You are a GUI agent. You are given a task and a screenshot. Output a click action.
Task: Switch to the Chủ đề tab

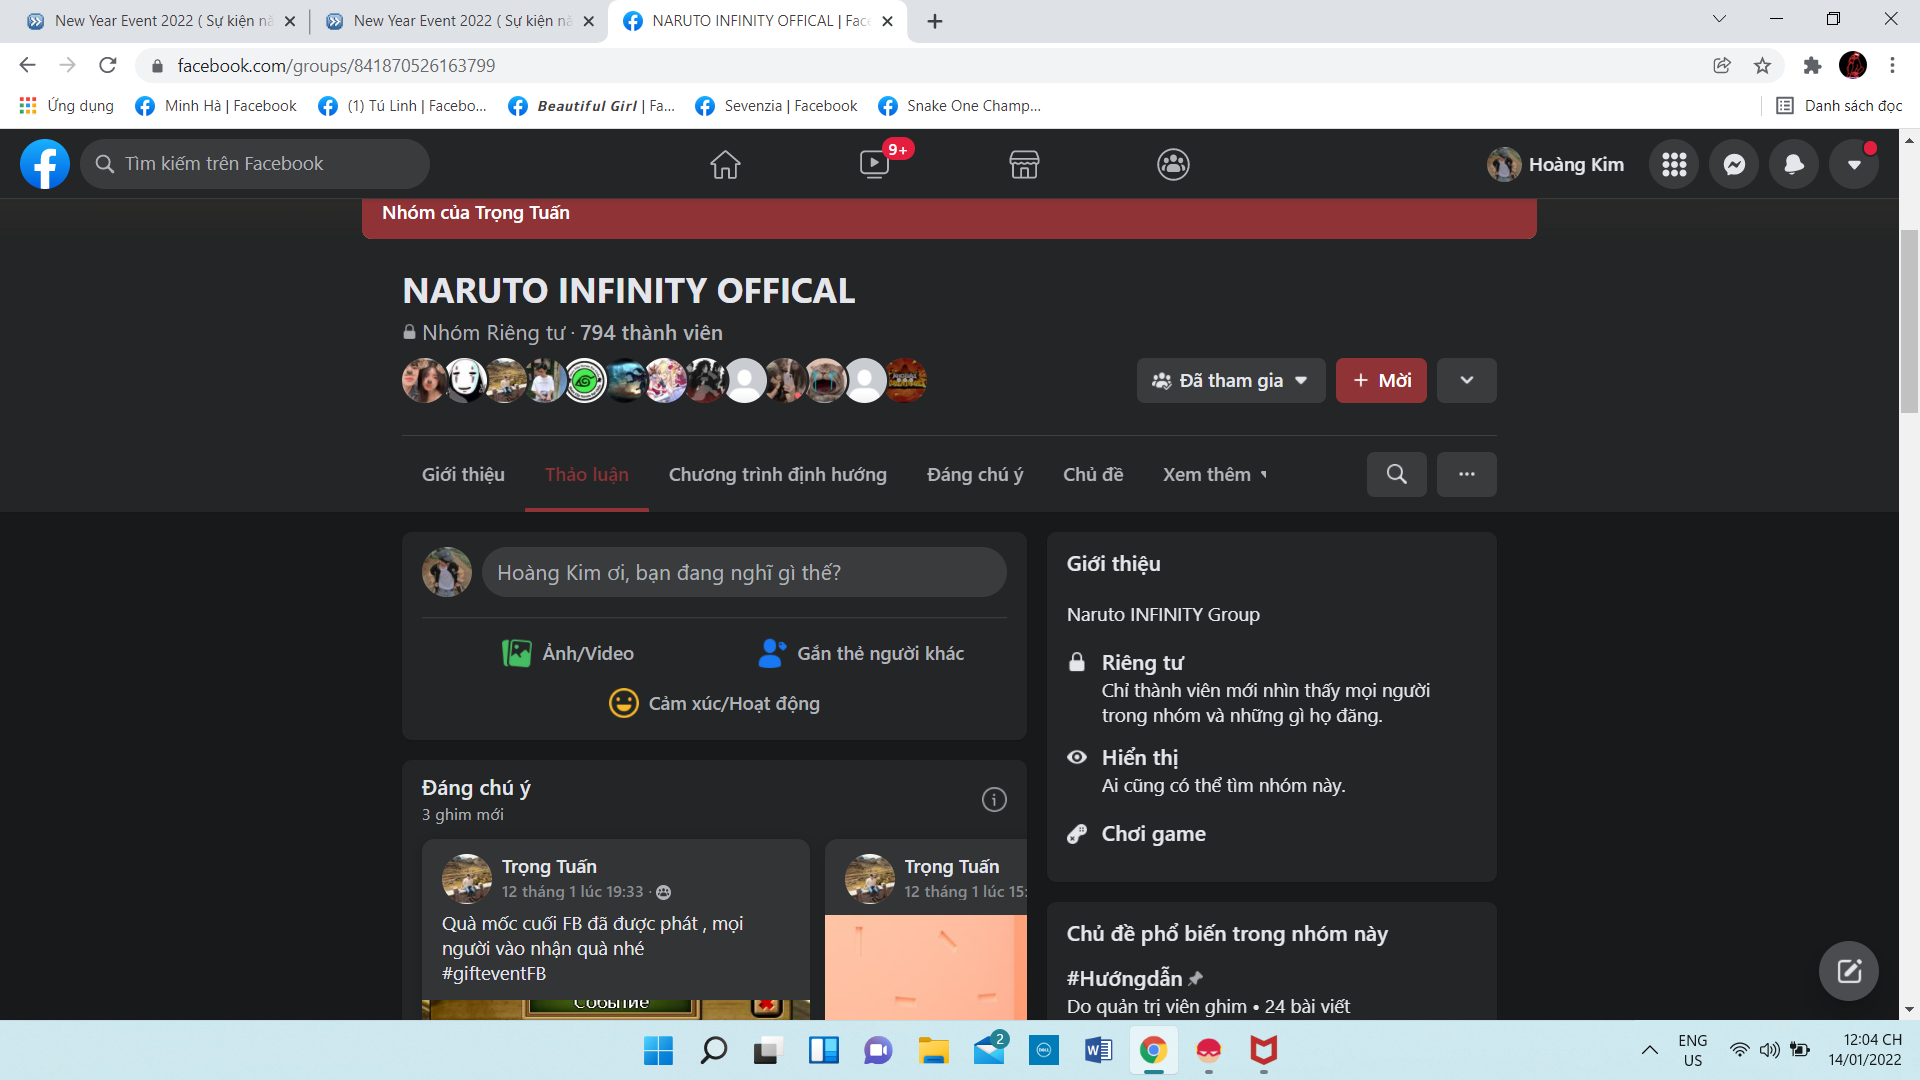tap(1092, 474)
